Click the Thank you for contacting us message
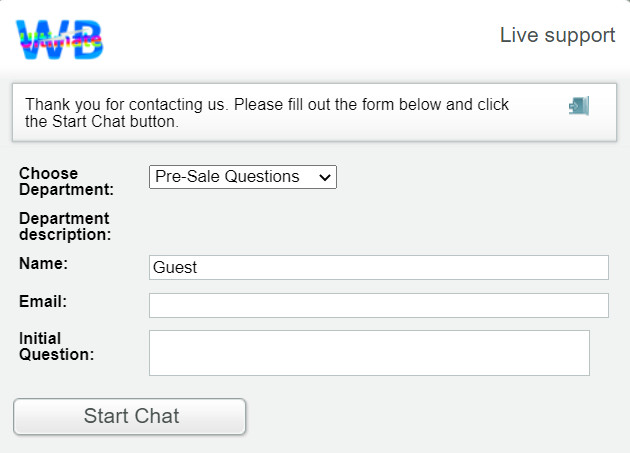Screen dimensions: 630x453 point(267,113)
